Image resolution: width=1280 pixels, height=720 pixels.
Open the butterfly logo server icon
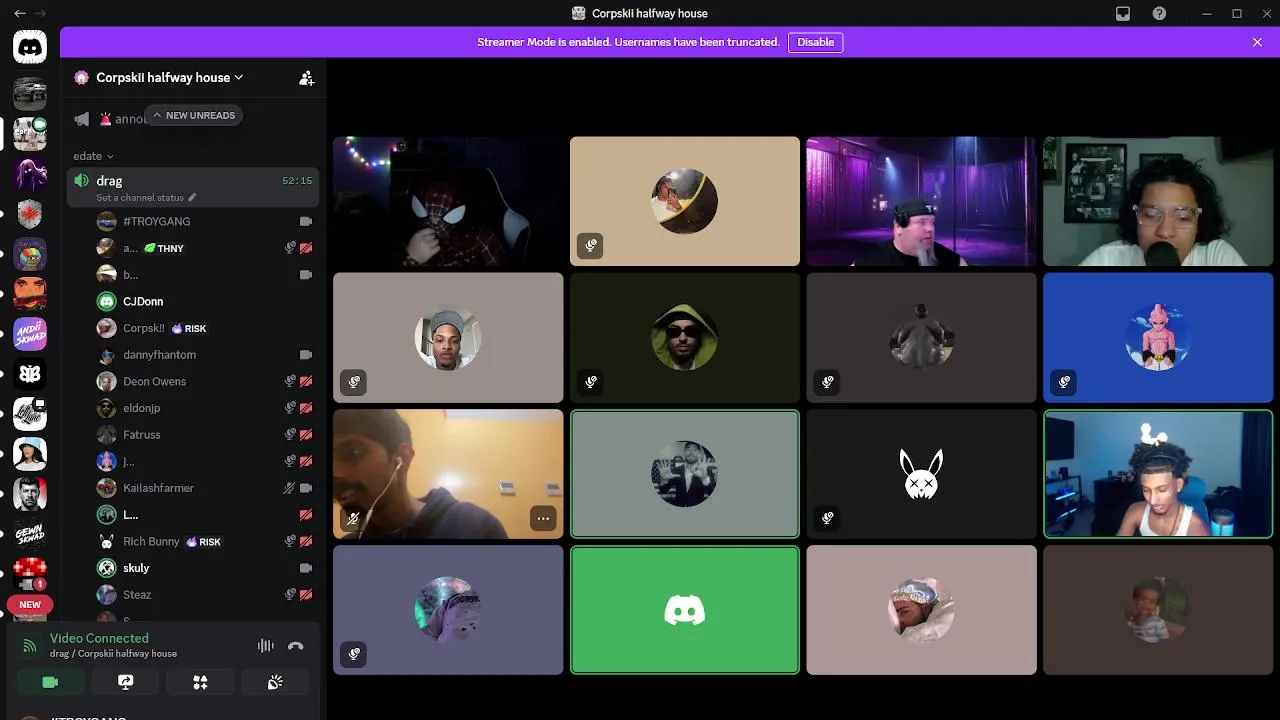click(x=30, y=373)
